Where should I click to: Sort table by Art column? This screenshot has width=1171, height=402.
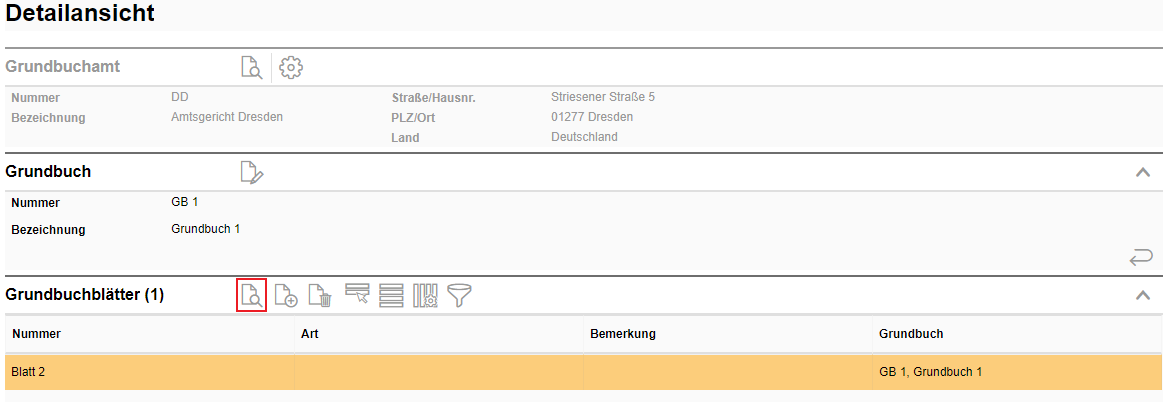click(x=310, y=334)
